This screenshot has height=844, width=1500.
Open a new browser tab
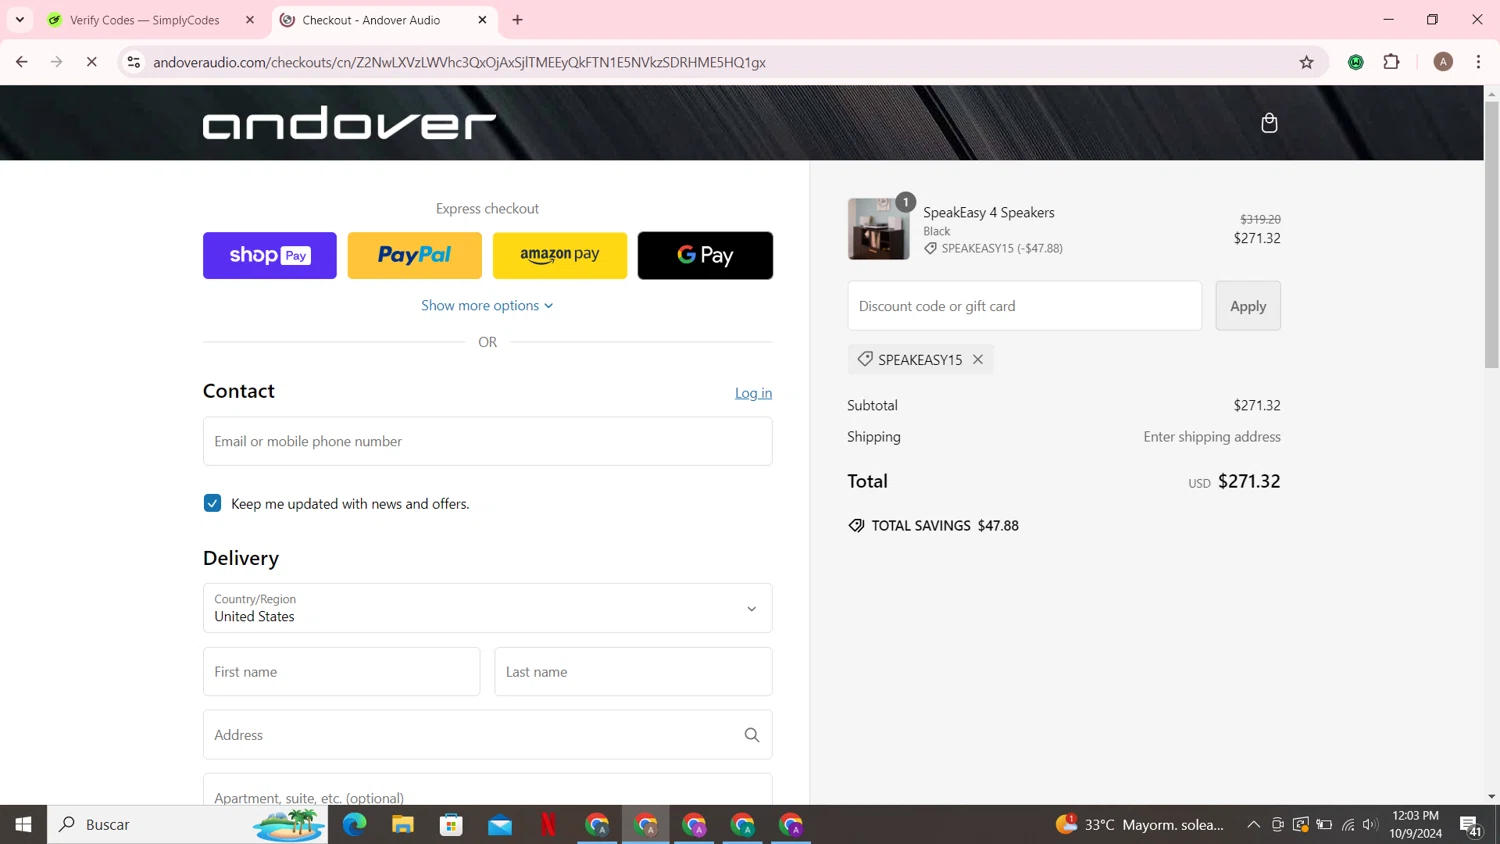(x=517, y=20)
